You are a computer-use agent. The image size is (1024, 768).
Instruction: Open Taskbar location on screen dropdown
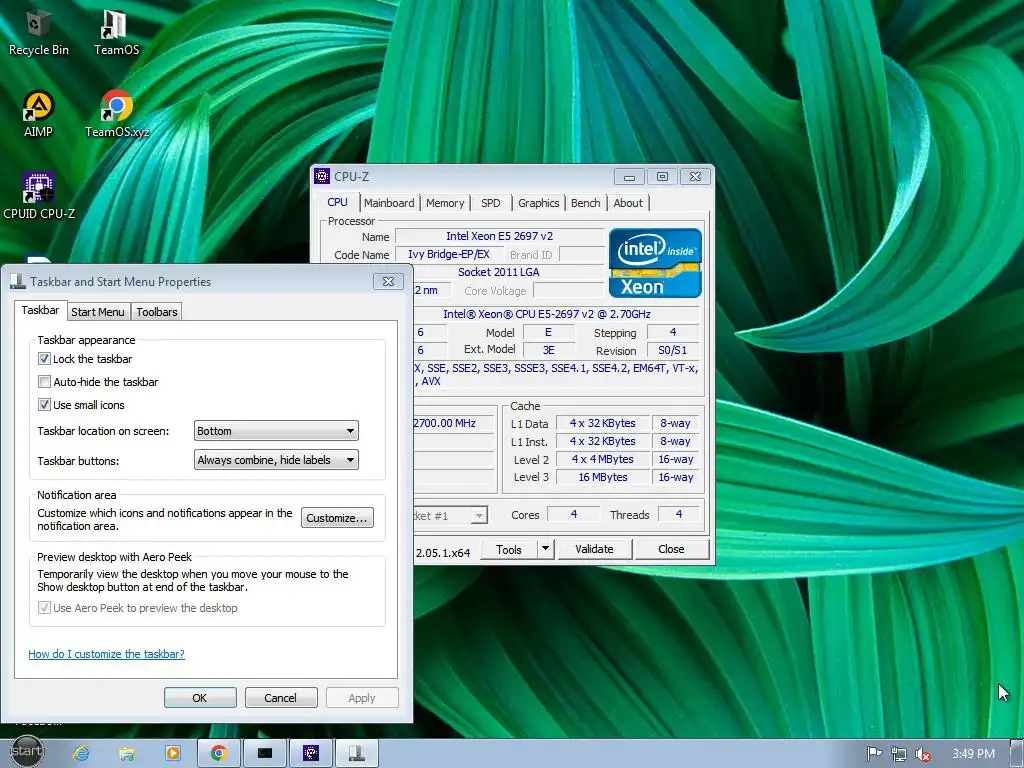tap(276, 431)
